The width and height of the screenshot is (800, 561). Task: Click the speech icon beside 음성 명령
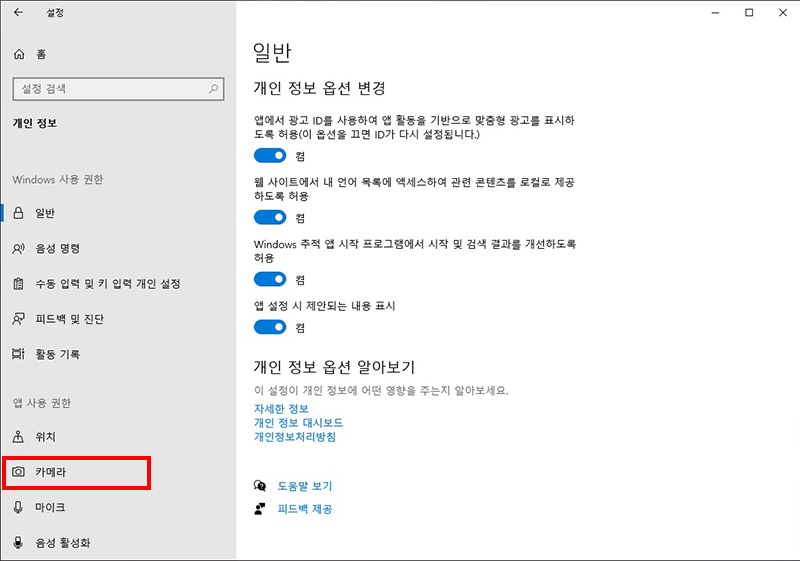click(x=18, y=248)
